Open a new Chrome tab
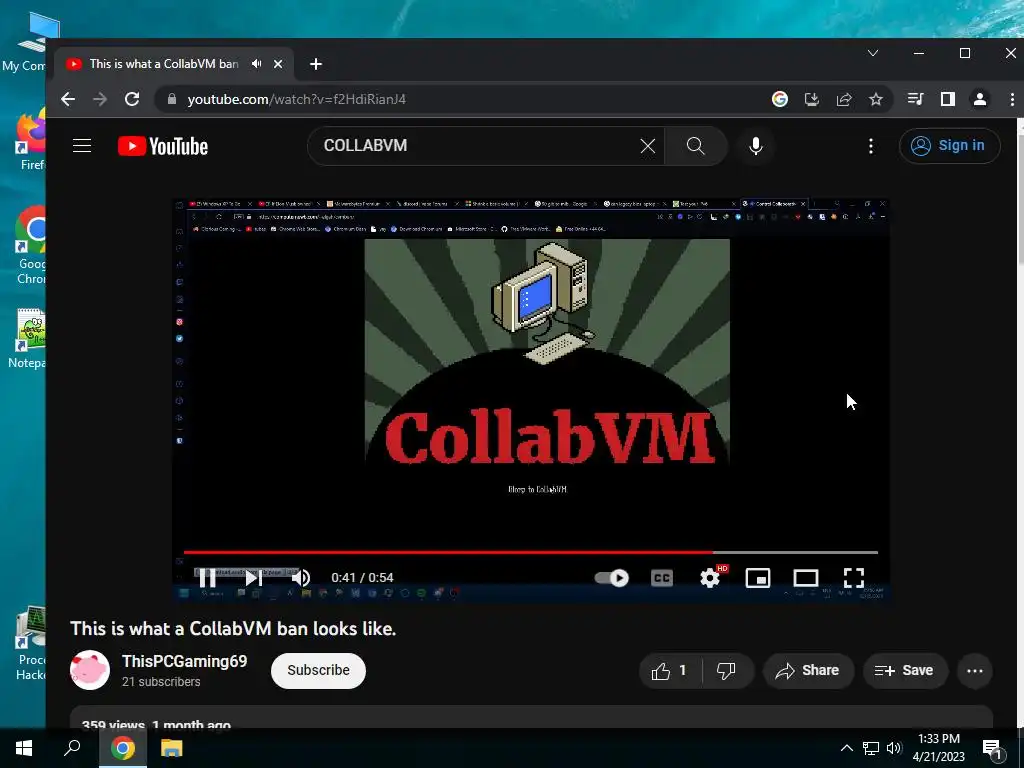 coord(315,63)
